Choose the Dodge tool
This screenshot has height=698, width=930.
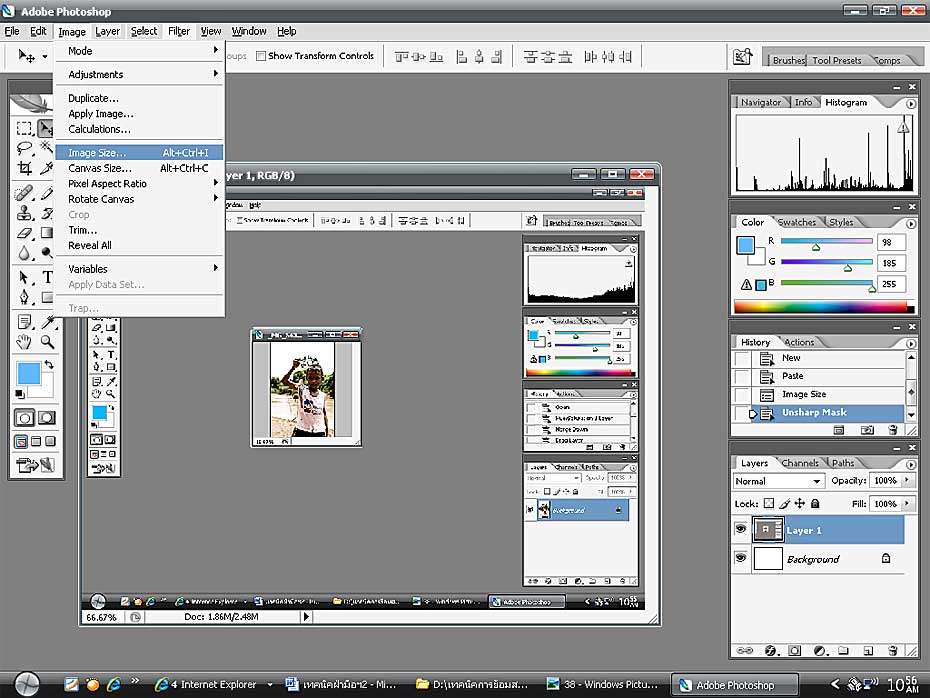click(46, 253)
